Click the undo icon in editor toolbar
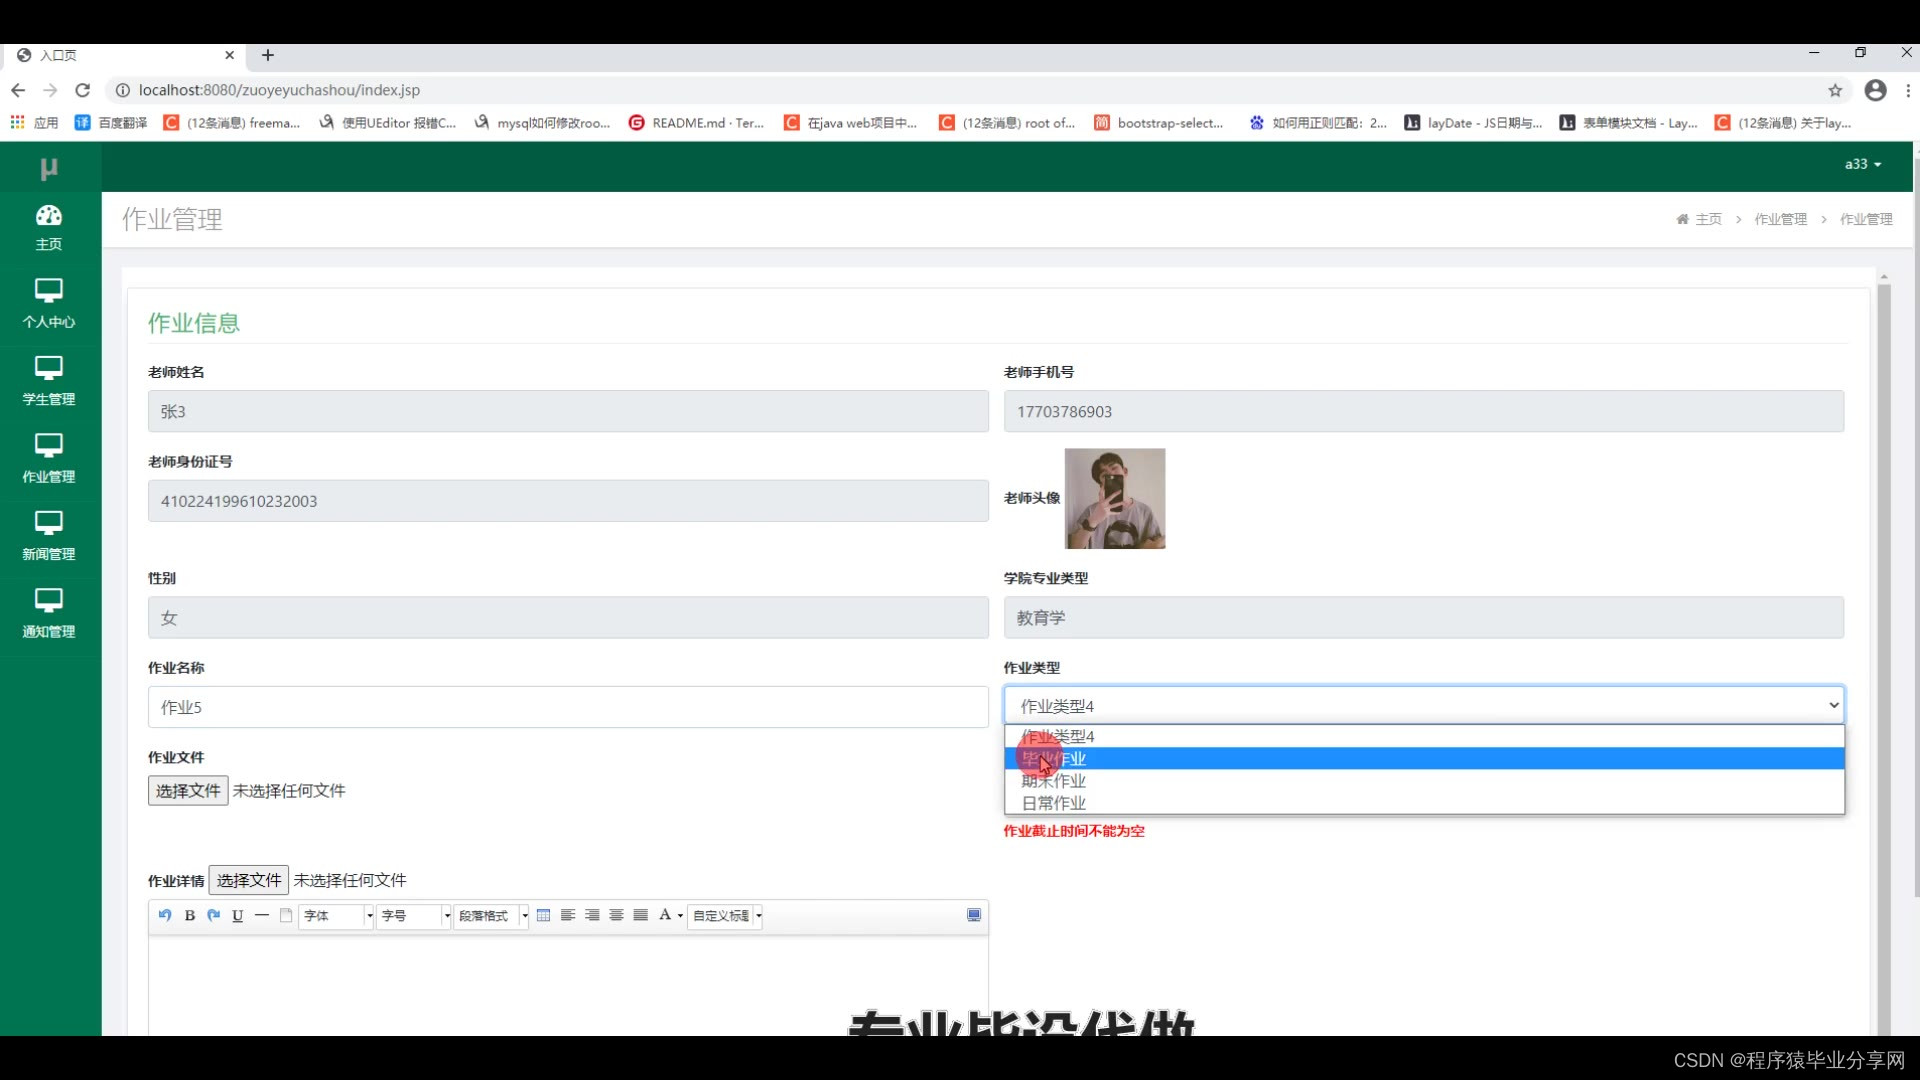Viewport: 1920px width, 1080px height. click(x=165, y=915)
